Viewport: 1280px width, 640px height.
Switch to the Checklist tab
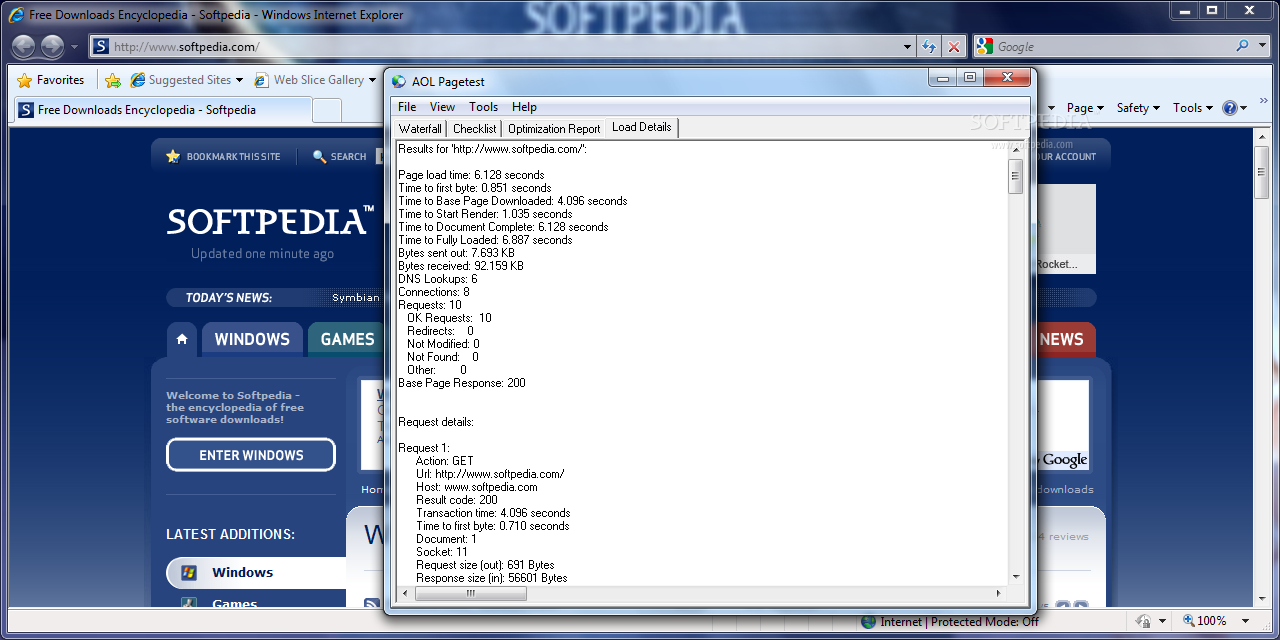pos(474,128)
